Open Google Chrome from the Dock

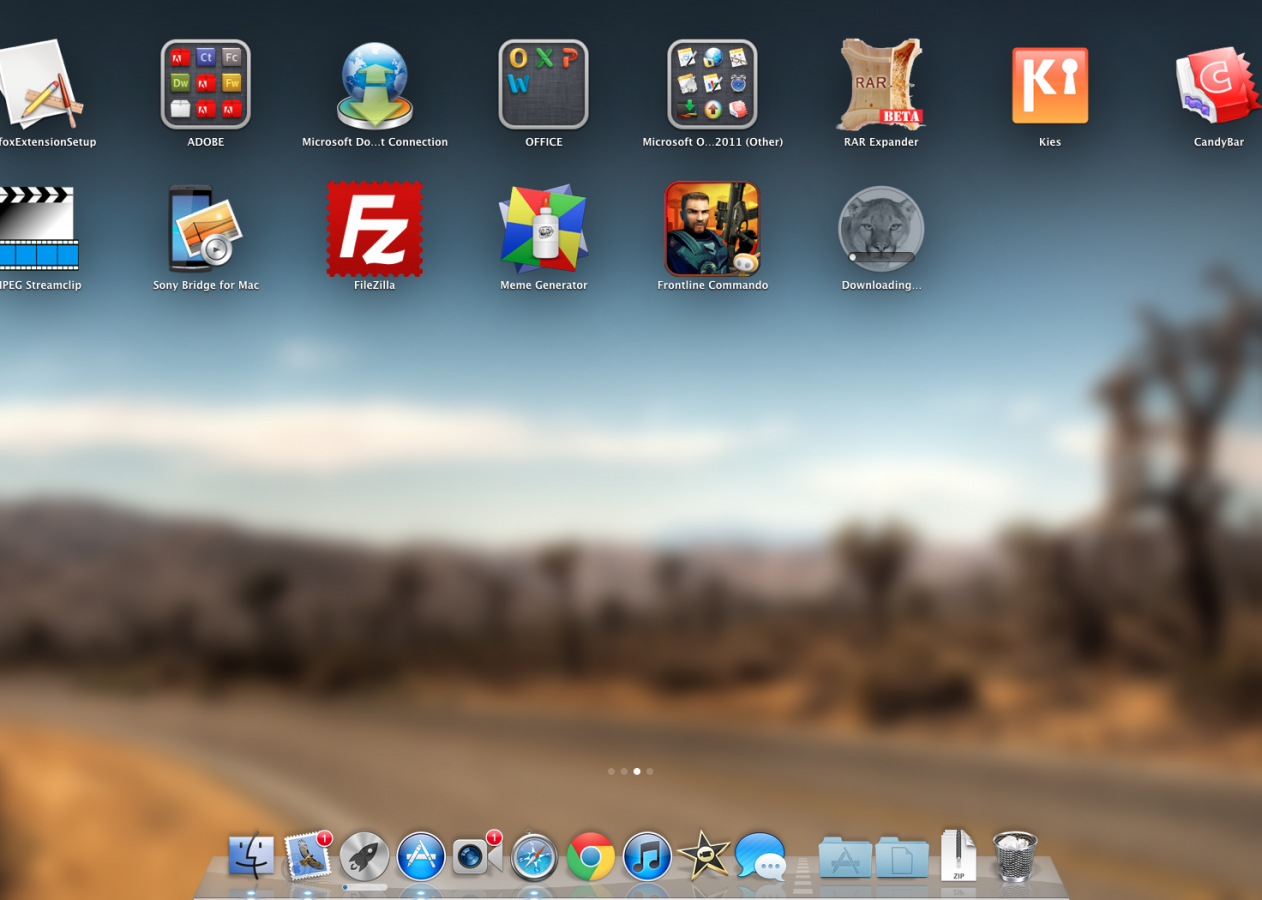591,856
